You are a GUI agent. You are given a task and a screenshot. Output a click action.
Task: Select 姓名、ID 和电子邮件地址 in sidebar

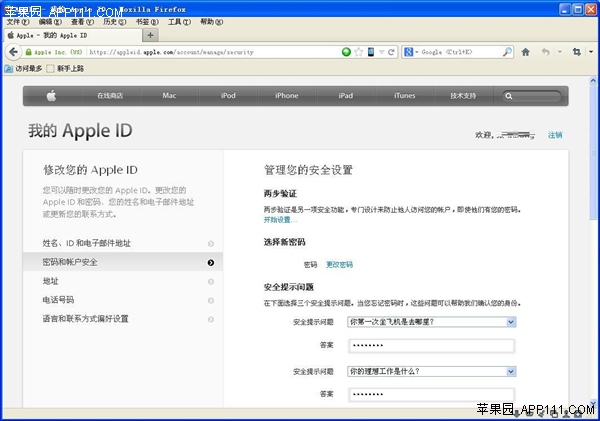click(86, 243)
